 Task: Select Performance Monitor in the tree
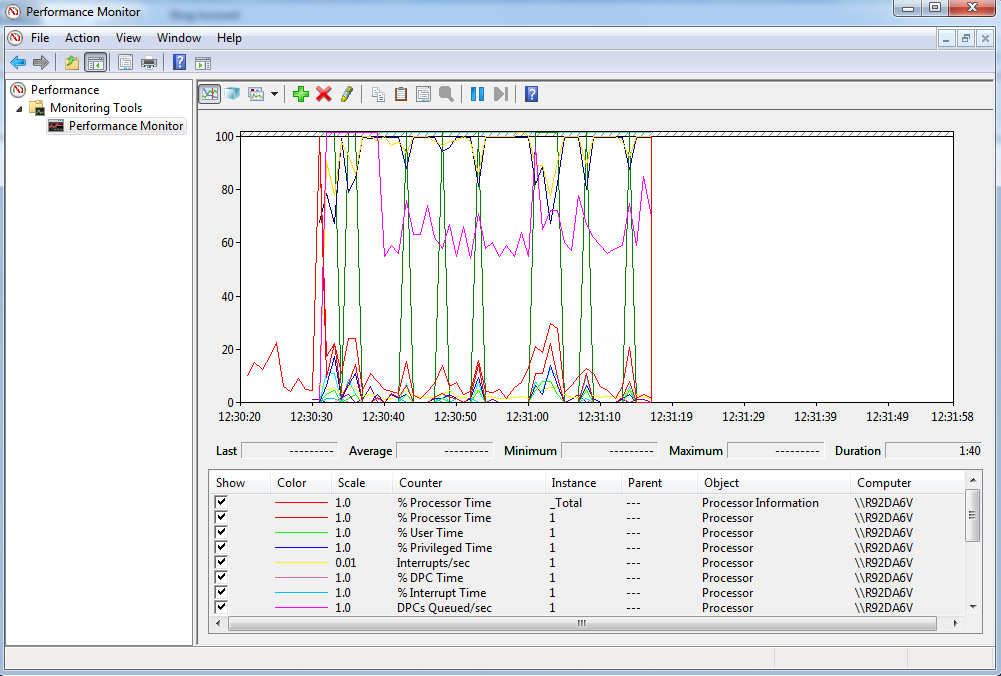click(125, 126)
